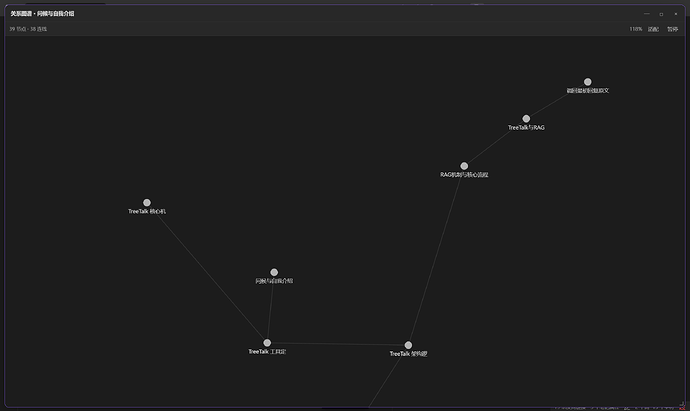Select the RAG node below TreeTalk与RAG

(x=464, y=166)
